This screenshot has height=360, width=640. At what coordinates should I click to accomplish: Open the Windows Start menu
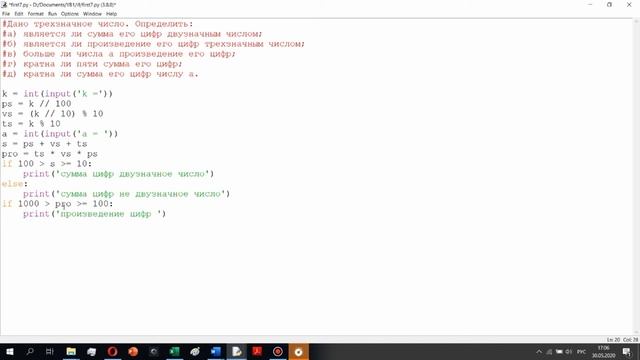tap(9, 351)
